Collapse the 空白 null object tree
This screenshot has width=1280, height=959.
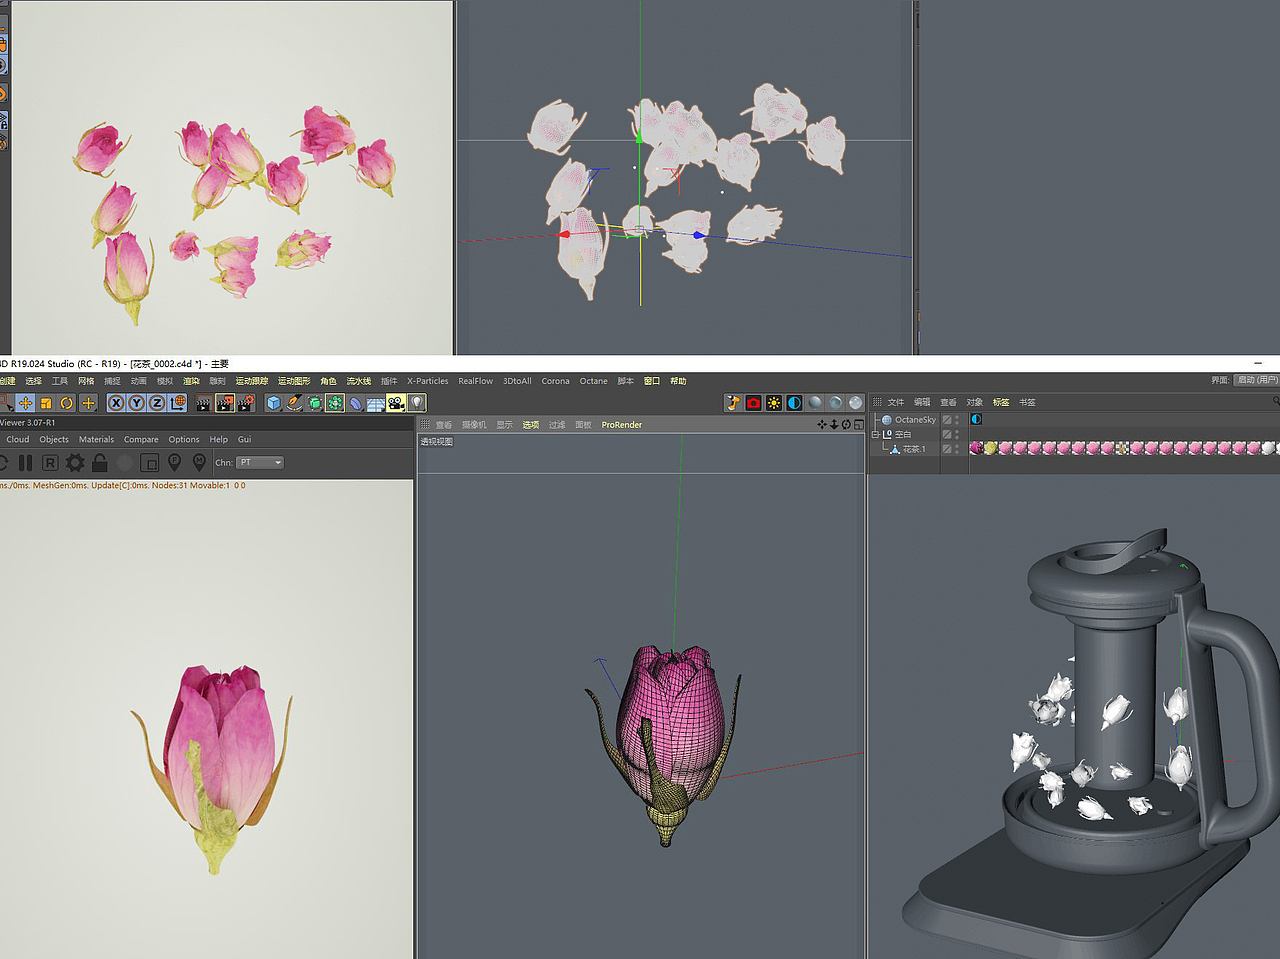[876, 434]
